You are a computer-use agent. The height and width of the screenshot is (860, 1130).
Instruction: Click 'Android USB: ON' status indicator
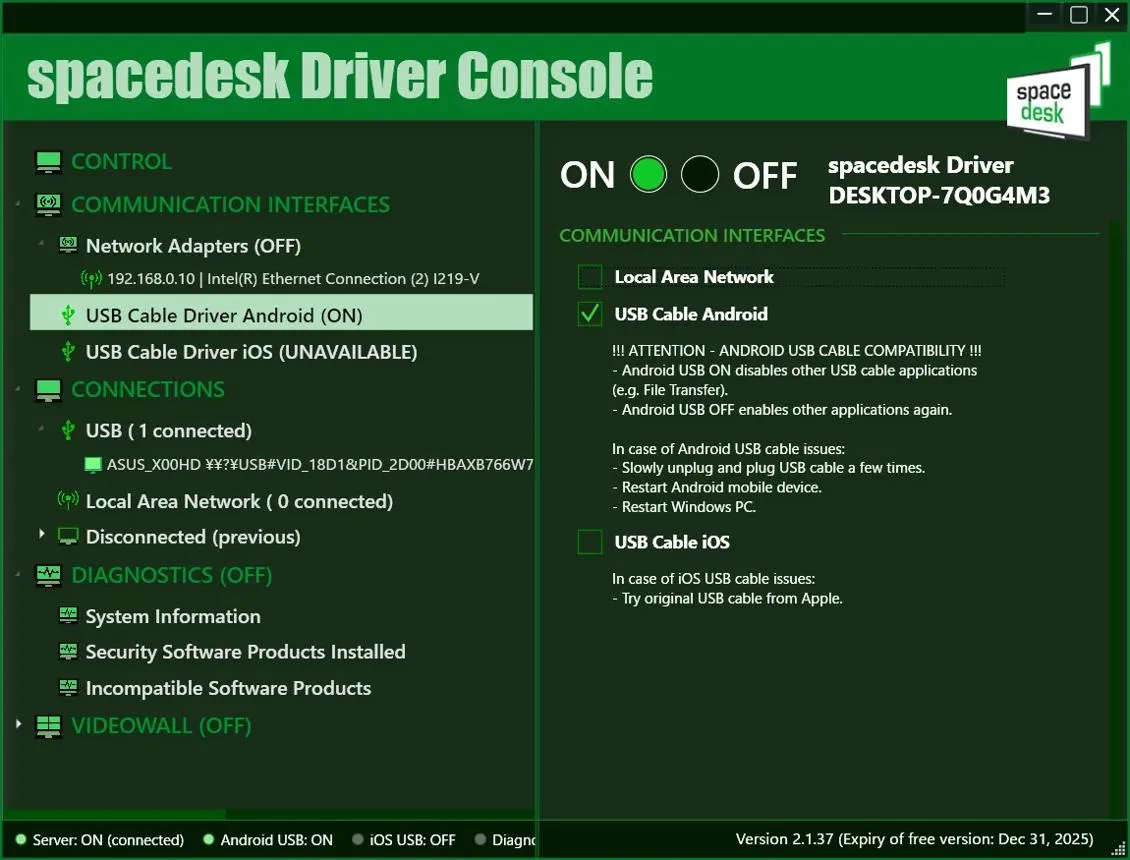(x=268, y=840)
